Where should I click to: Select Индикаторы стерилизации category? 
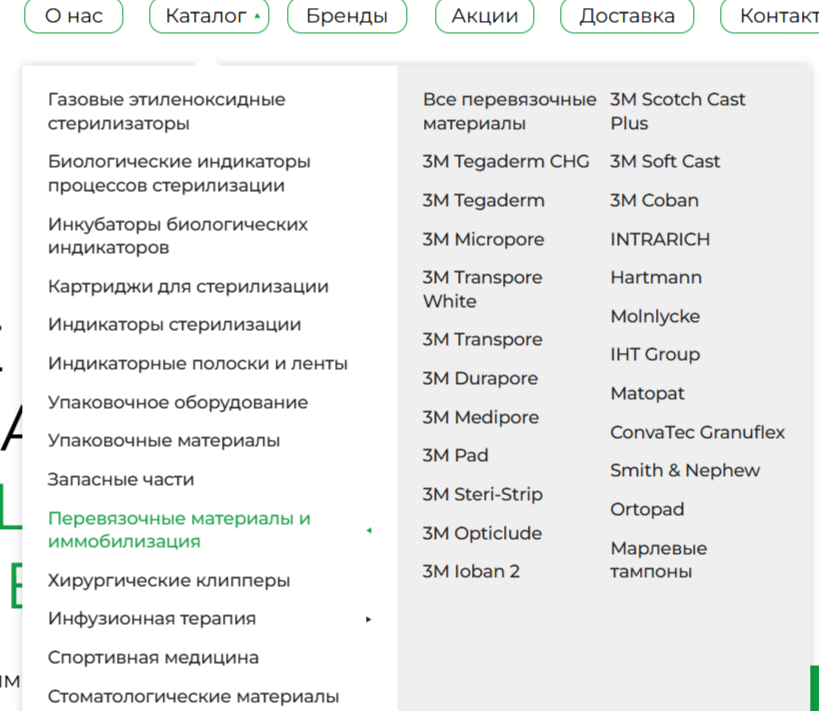174,324
